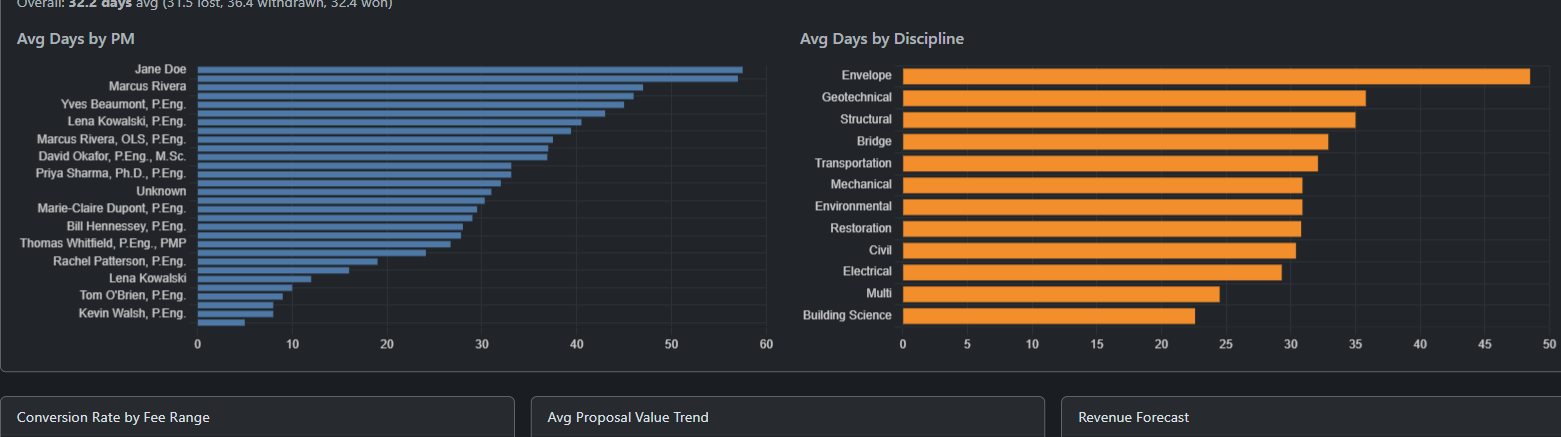Select the Electrical orange bar
Image resolution: width=1561 pixels, height=437 pixels.
point(1091,272)
